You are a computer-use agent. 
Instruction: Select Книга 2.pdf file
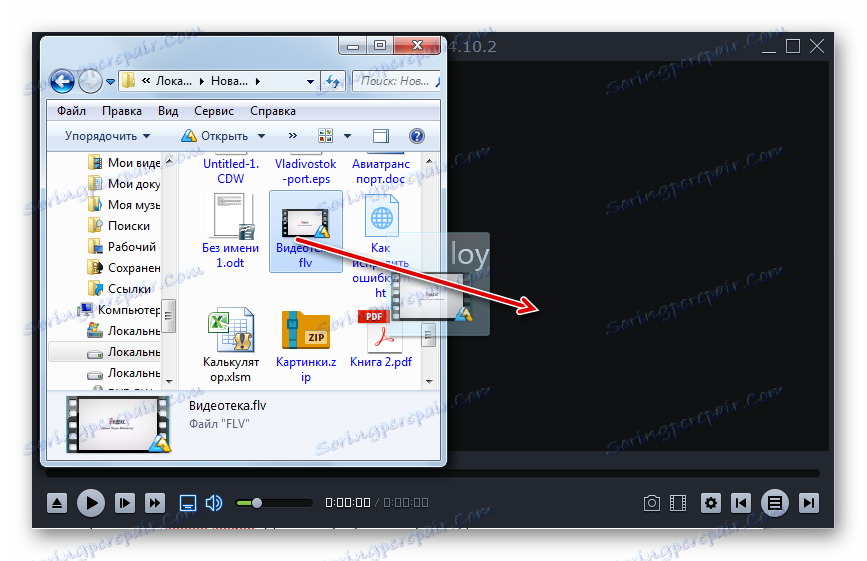click(x=381, y=339)
